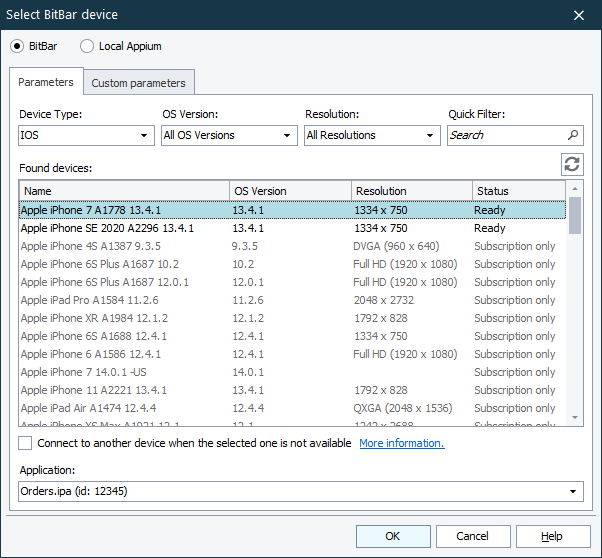Refresh the found devices list
Screen dimensions: 602x558
tap(572, 164)
